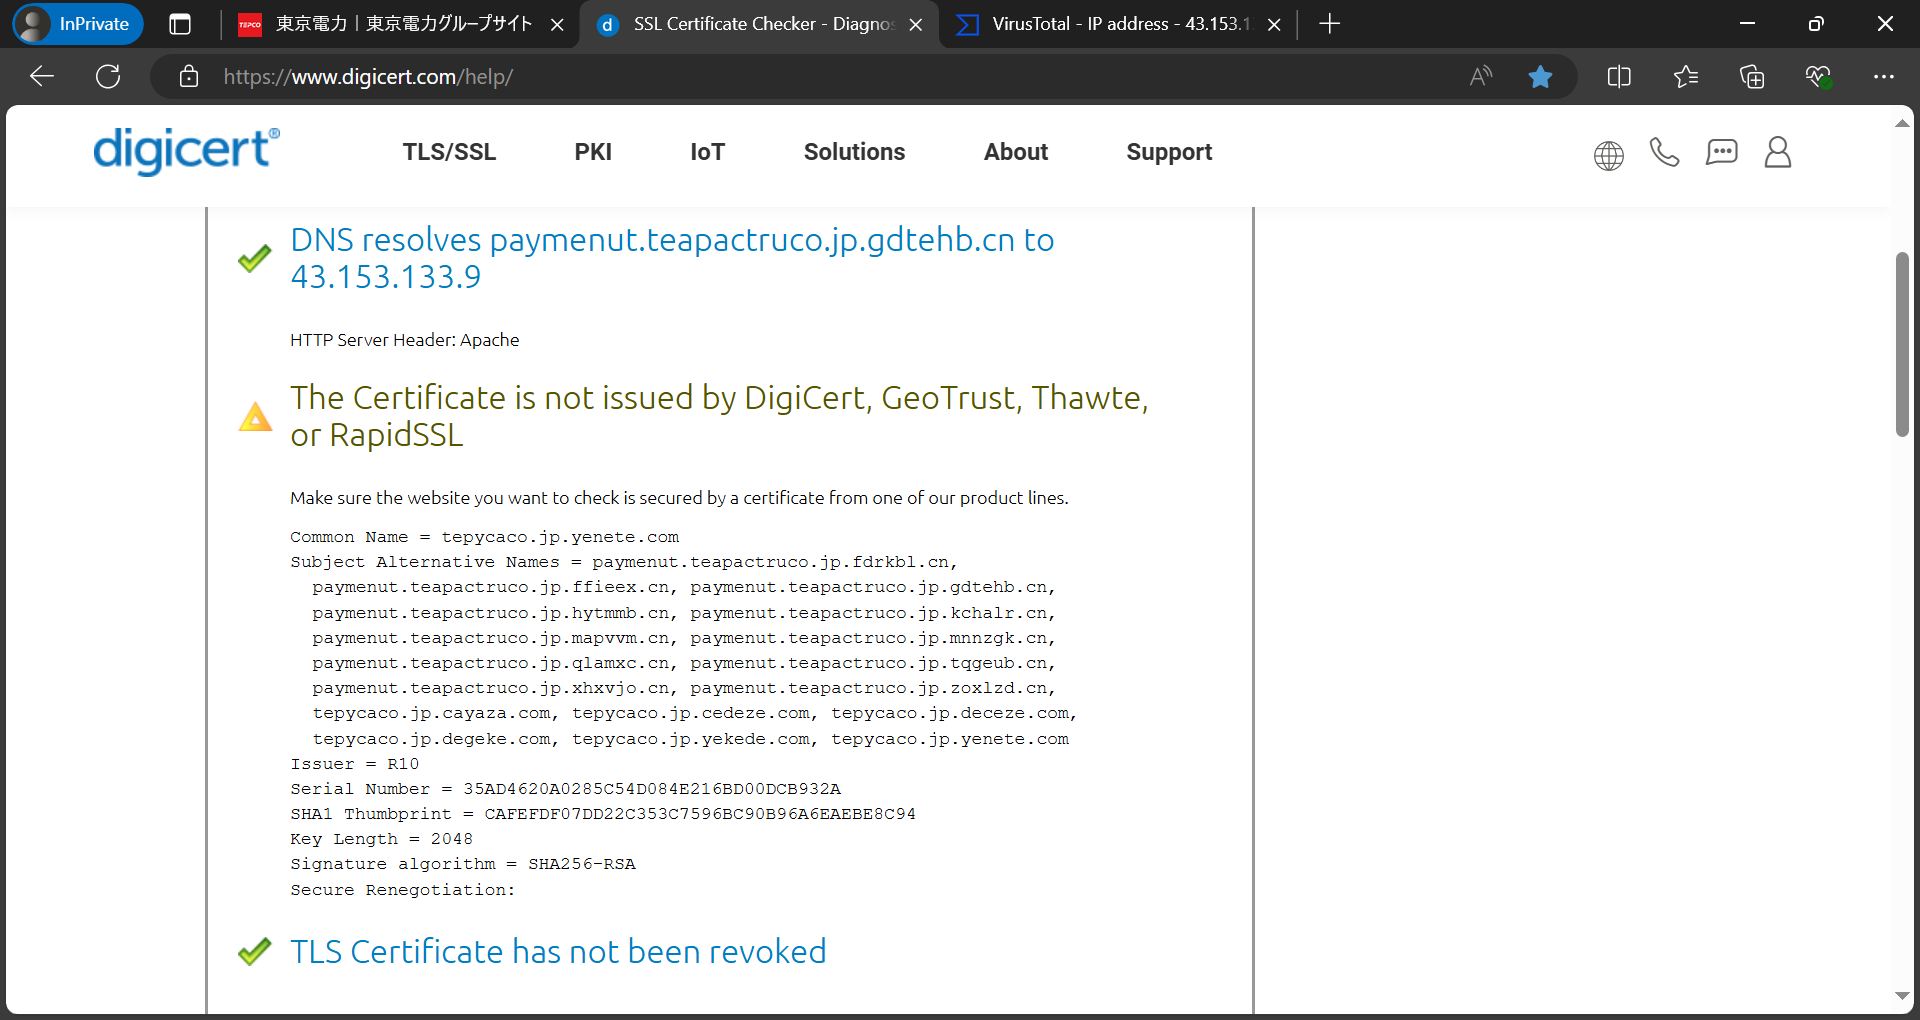Open the Support menu
This screenshot has height=1020, width=1920.
1169,152
